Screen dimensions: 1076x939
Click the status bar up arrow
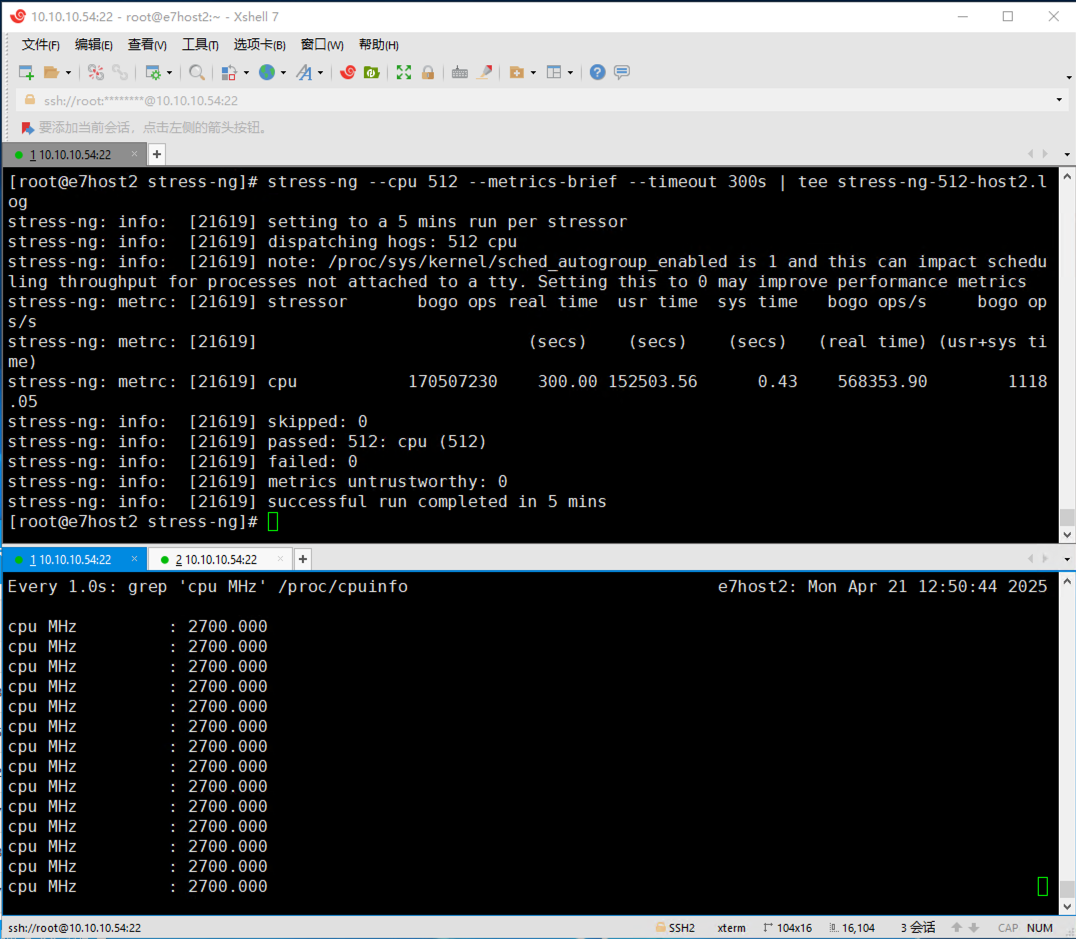tap(957, 927)
